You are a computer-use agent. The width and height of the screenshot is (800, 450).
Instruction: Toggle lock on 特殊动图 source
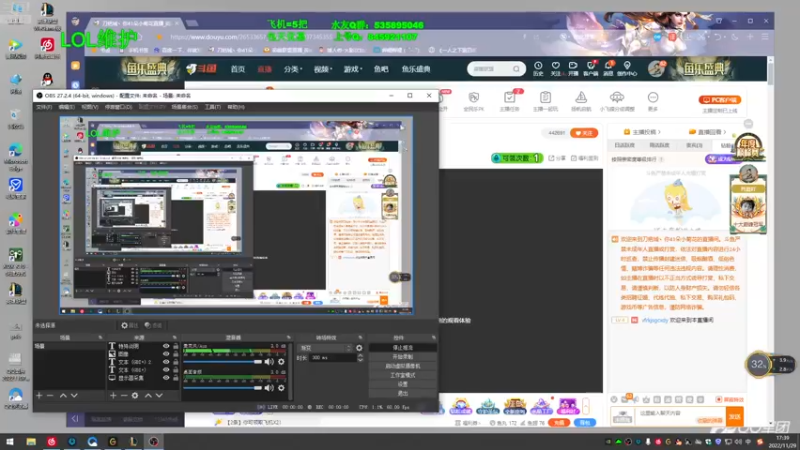[176, 346]
